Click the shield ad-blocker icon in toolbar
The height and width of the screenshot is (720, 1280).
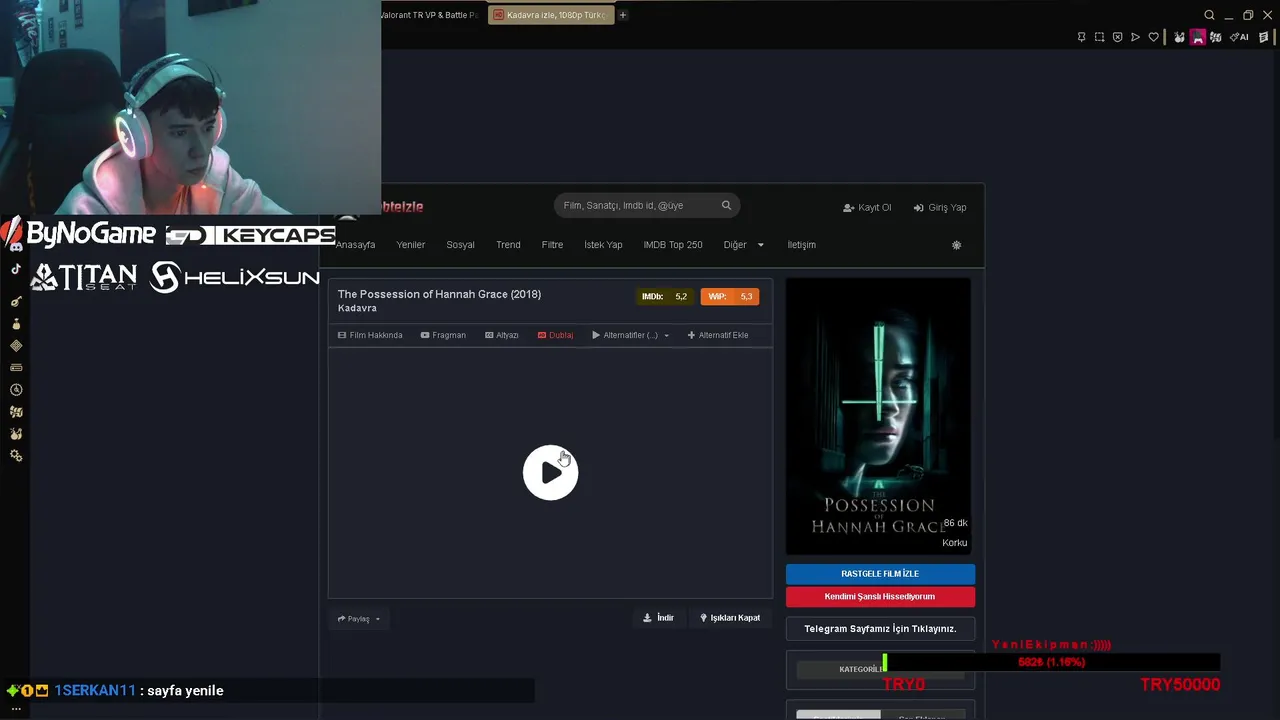click(1117, 37)
